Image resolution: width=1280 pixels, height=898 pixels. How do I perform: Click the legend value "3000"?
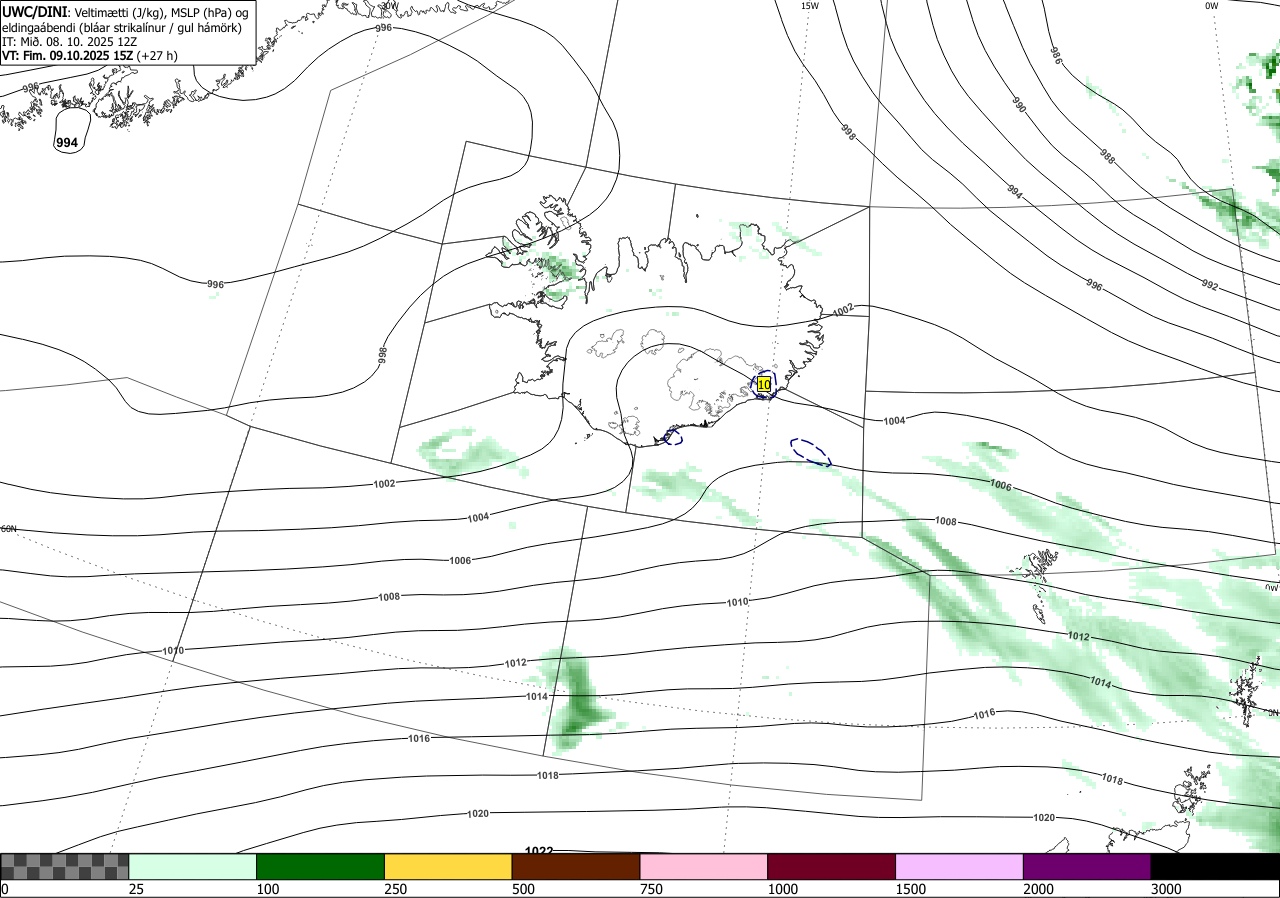[1167, 889]
